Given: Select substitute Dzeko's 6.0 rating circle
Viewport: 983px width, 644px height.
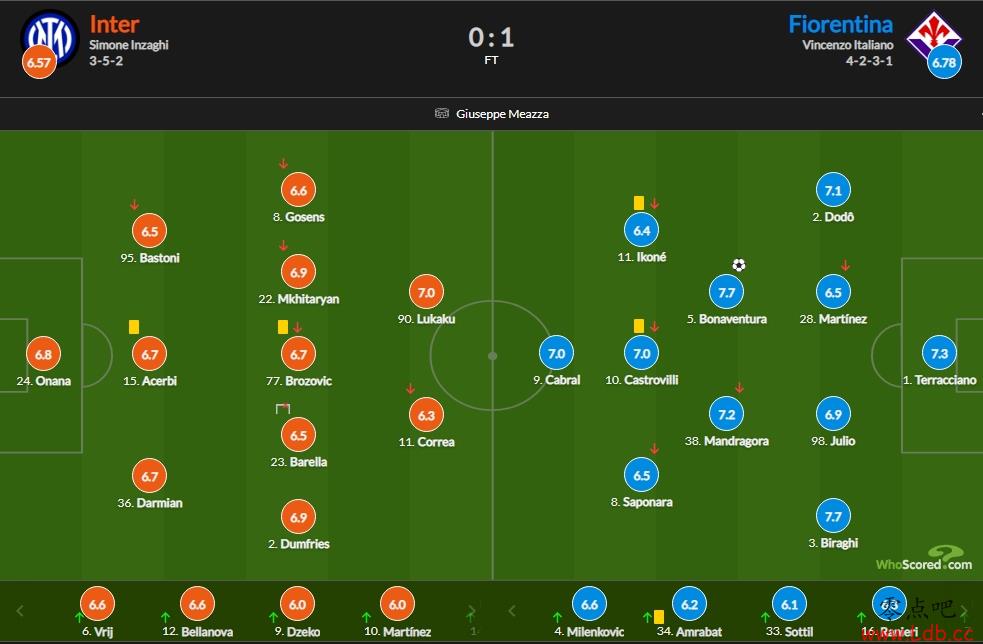Looking at the screenshot, I should [x=297, y=604].
